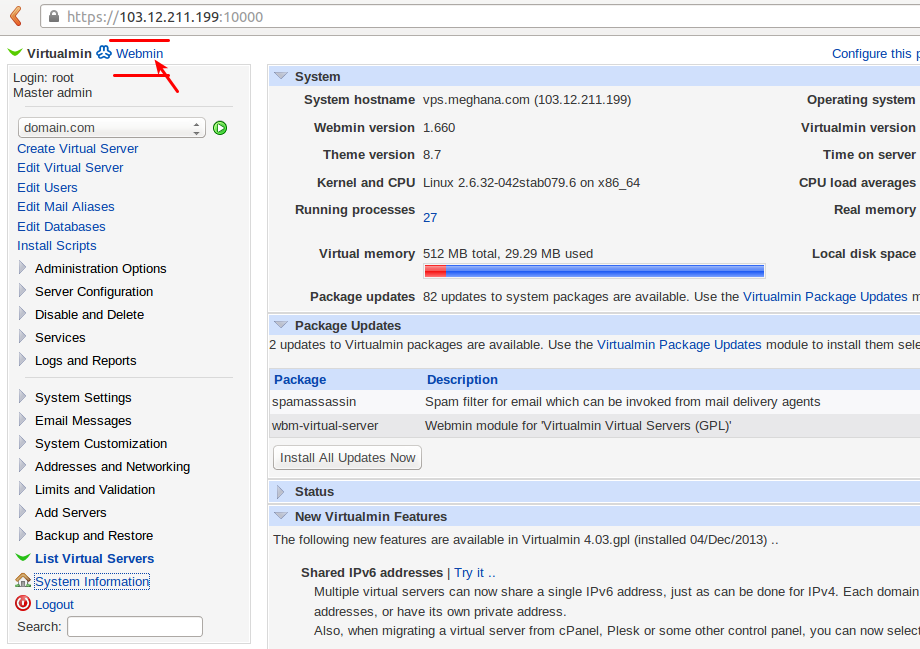The width and height of the screenshot is (920, 649).
Task: Click the Logout link
Action: pos(55,604)
